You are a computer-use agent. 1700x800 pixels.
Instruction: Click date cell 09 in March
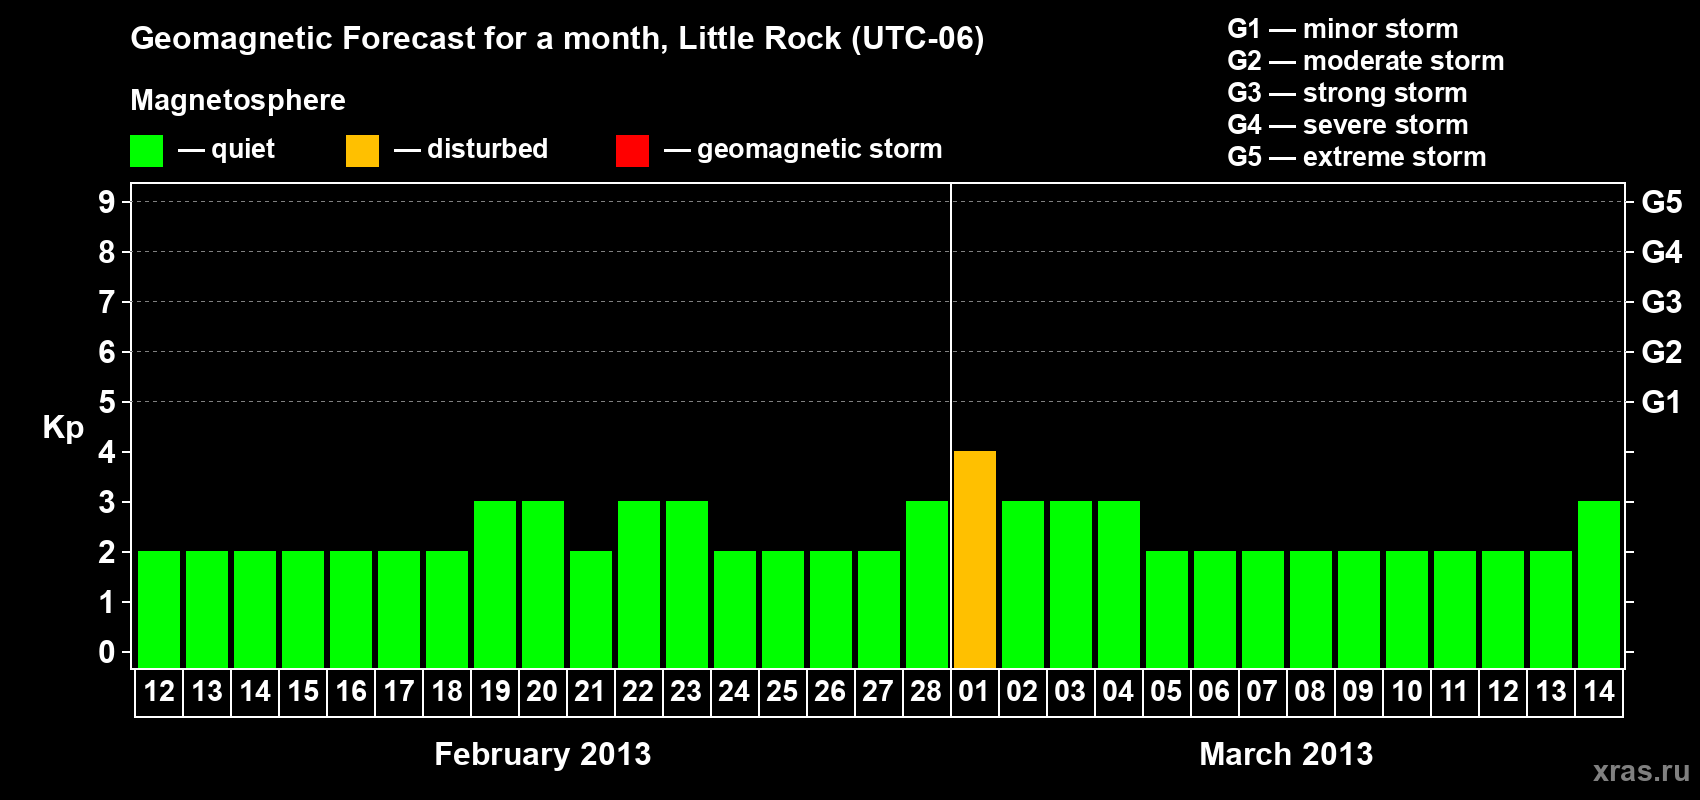[x=1358, y=692]
